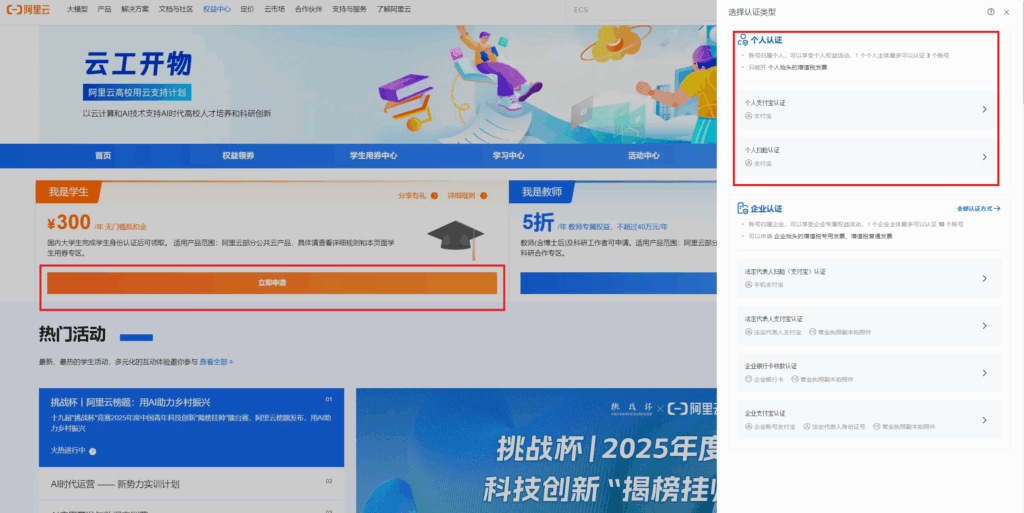Switch to the 首页 tab

tap(103, 156)
